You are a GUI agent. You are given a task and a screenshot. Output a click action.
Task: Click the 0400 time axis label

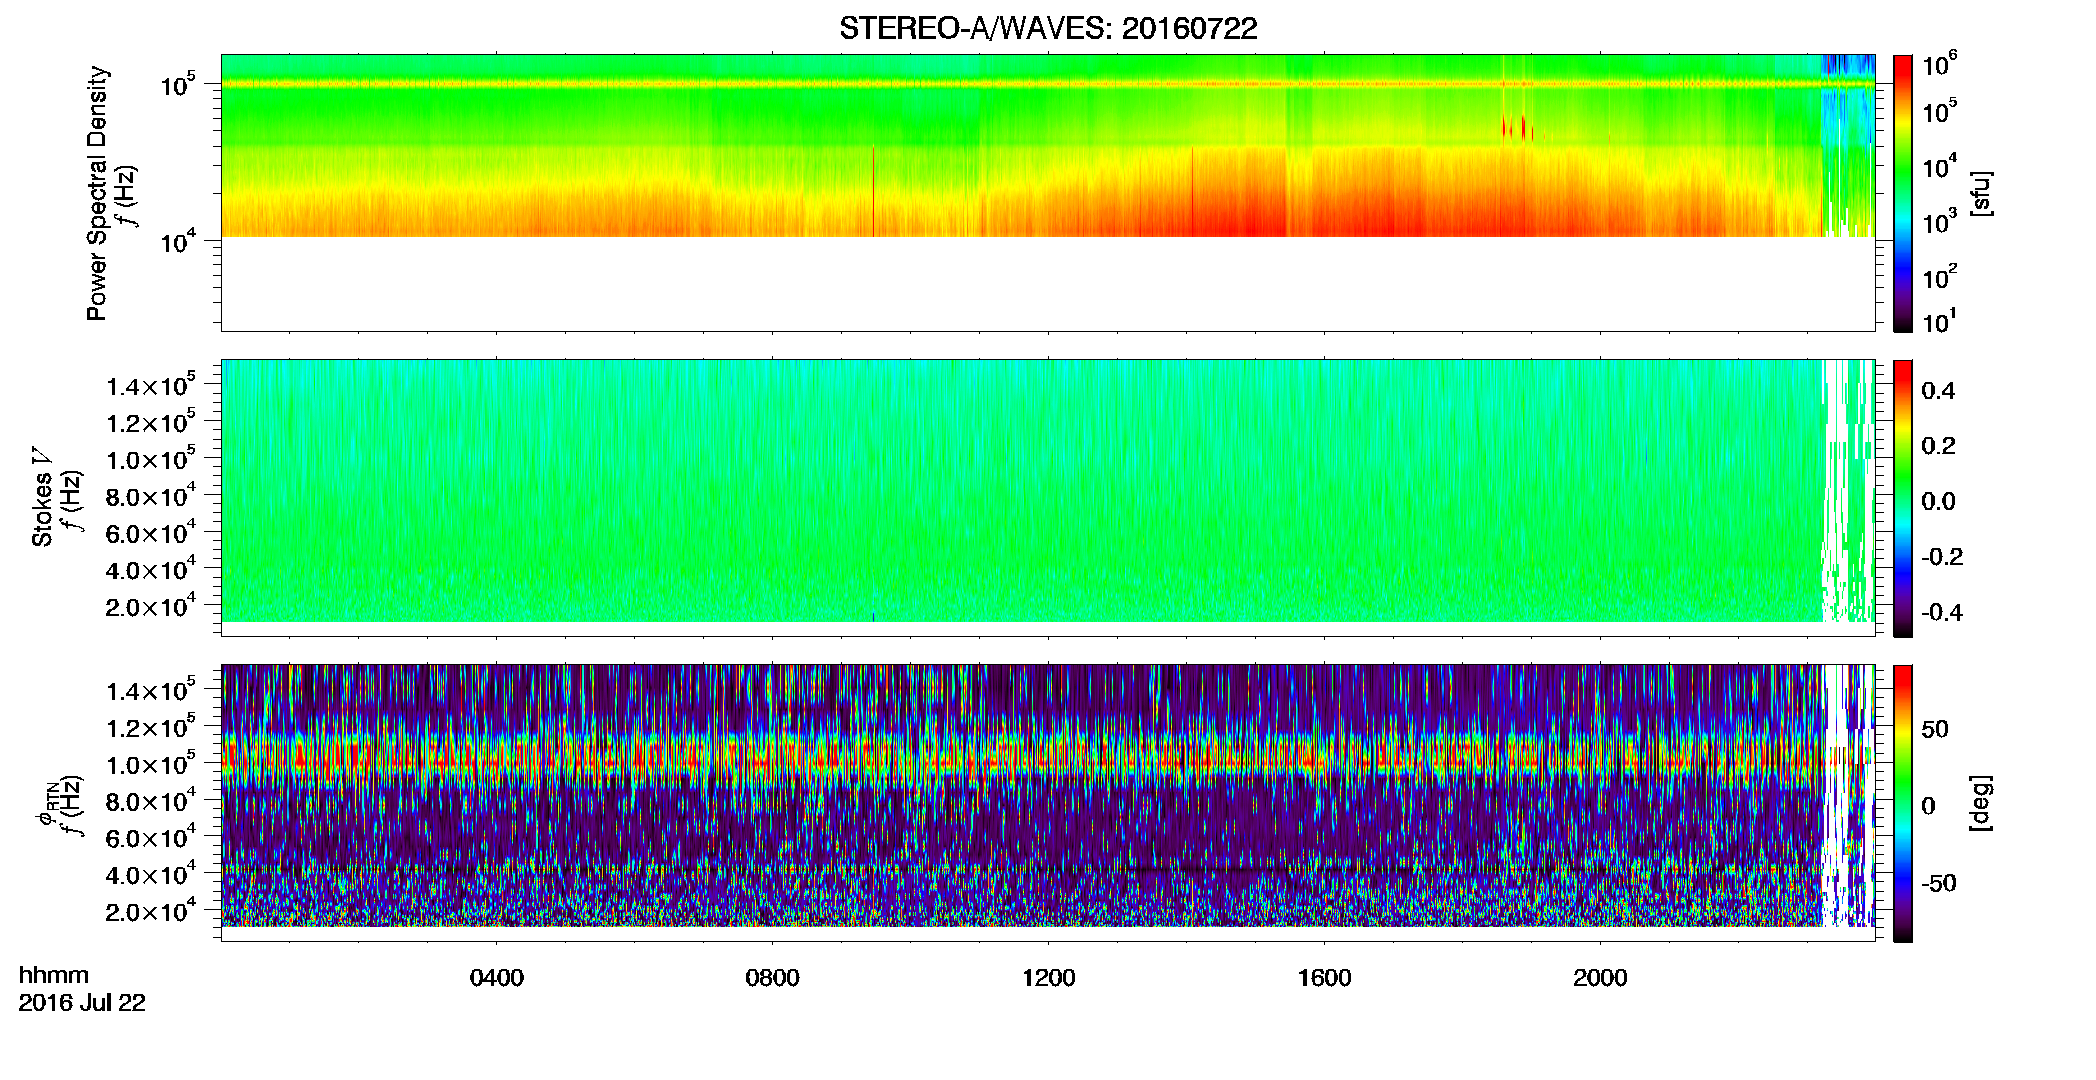(x=497, y=978)
